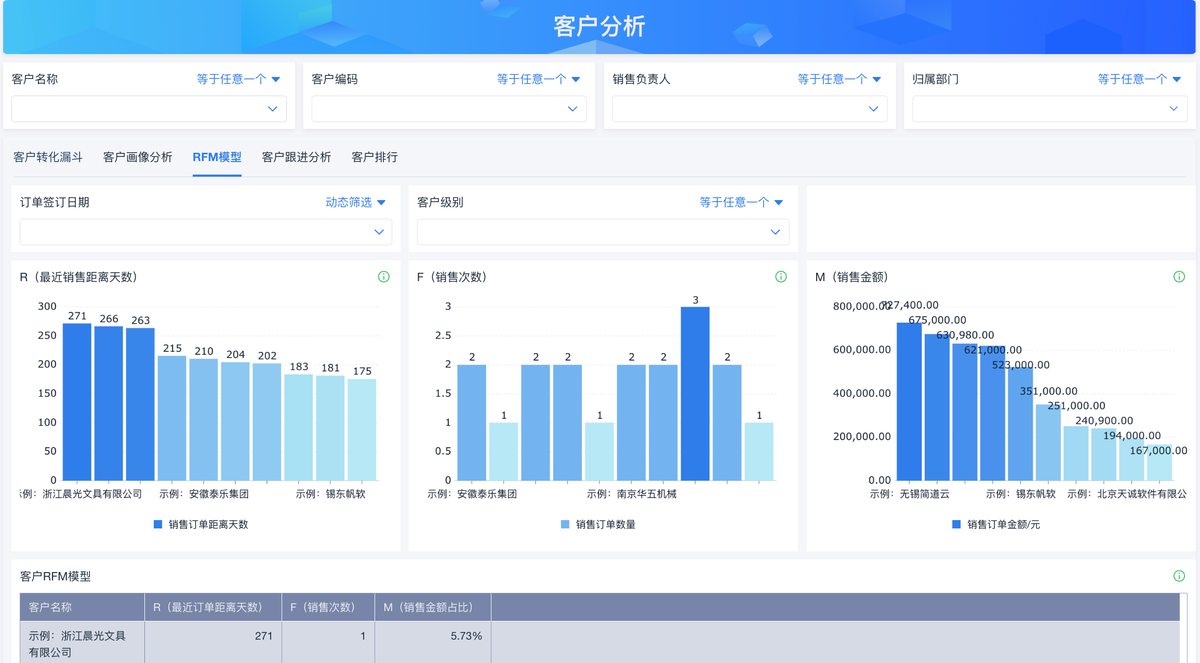Image resolution: width=1200 pixels, height=663 pixels.
Task: Open 销售负责人 condition dropdown 等于任意一个
Action: 840,79
